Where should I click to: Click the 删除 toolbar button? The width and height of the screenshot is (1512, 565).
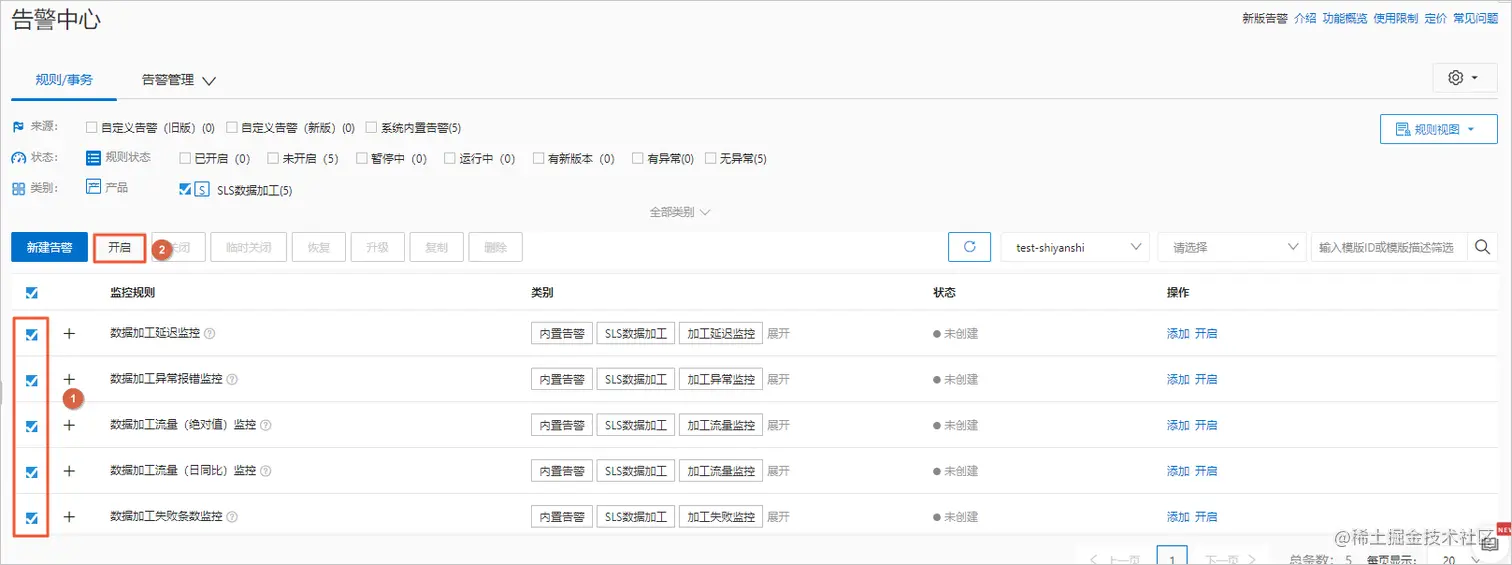pyautogui.click(x=495, y=247)
